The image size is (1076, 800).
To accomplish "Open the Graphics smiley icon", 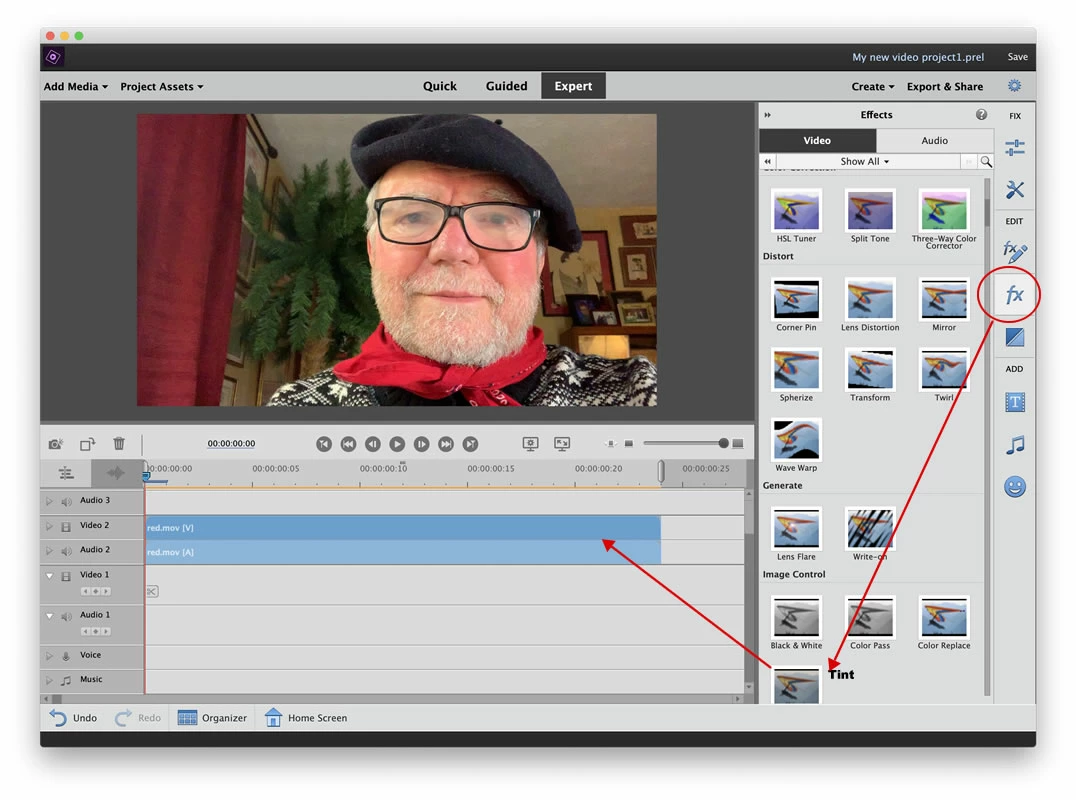I will 1014,486.
